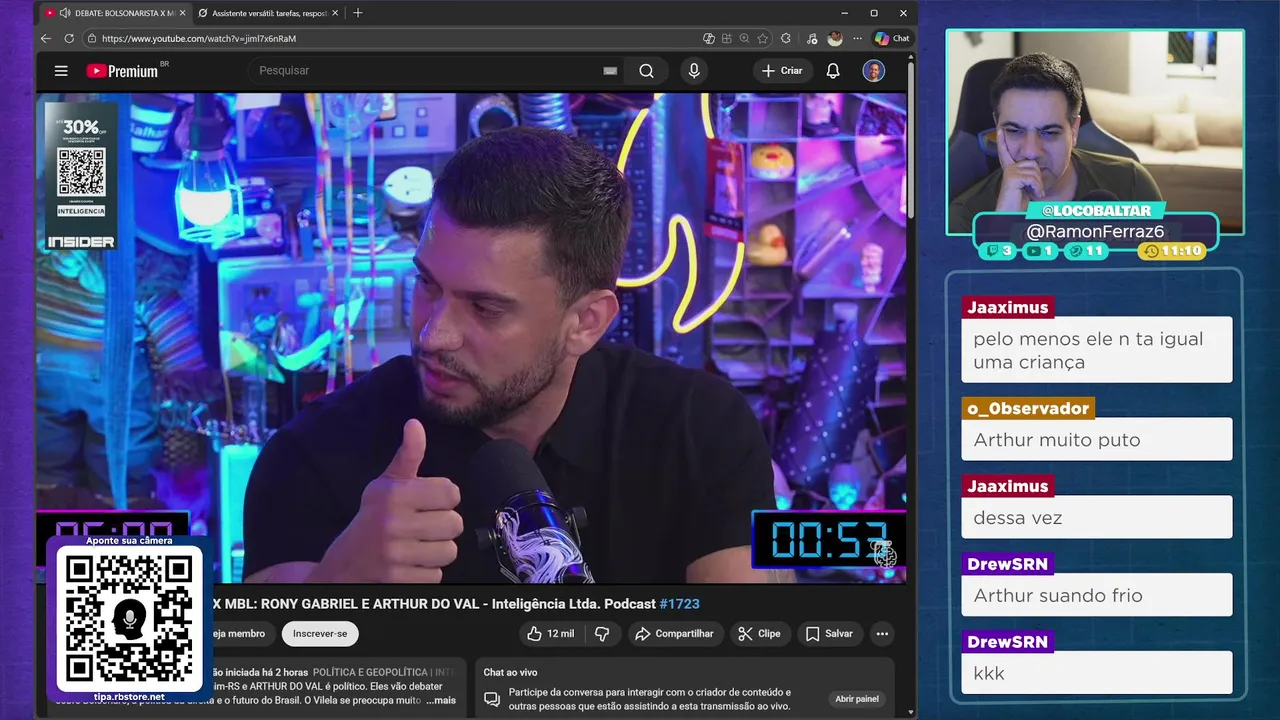Click the Chat ao vivo speech-bubble icon

click(x=493, y=699)
